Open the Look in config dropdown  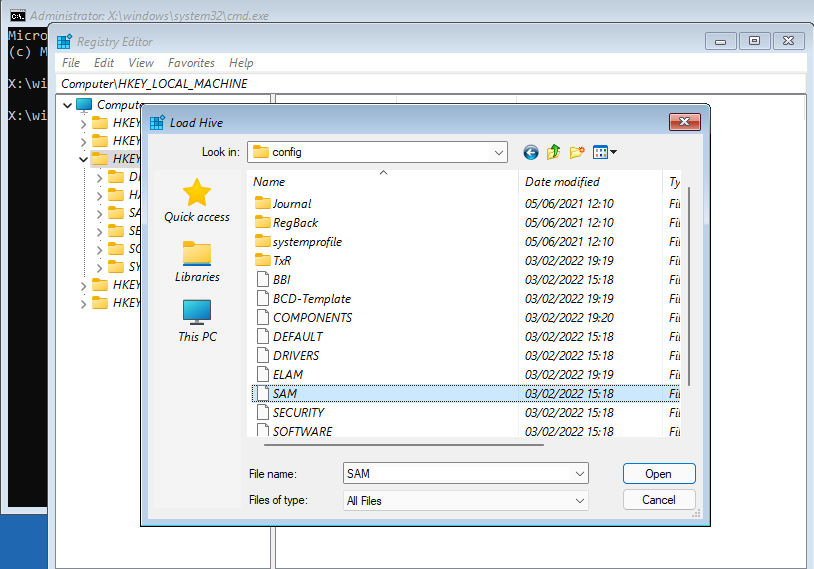click(x=498, y=152)
